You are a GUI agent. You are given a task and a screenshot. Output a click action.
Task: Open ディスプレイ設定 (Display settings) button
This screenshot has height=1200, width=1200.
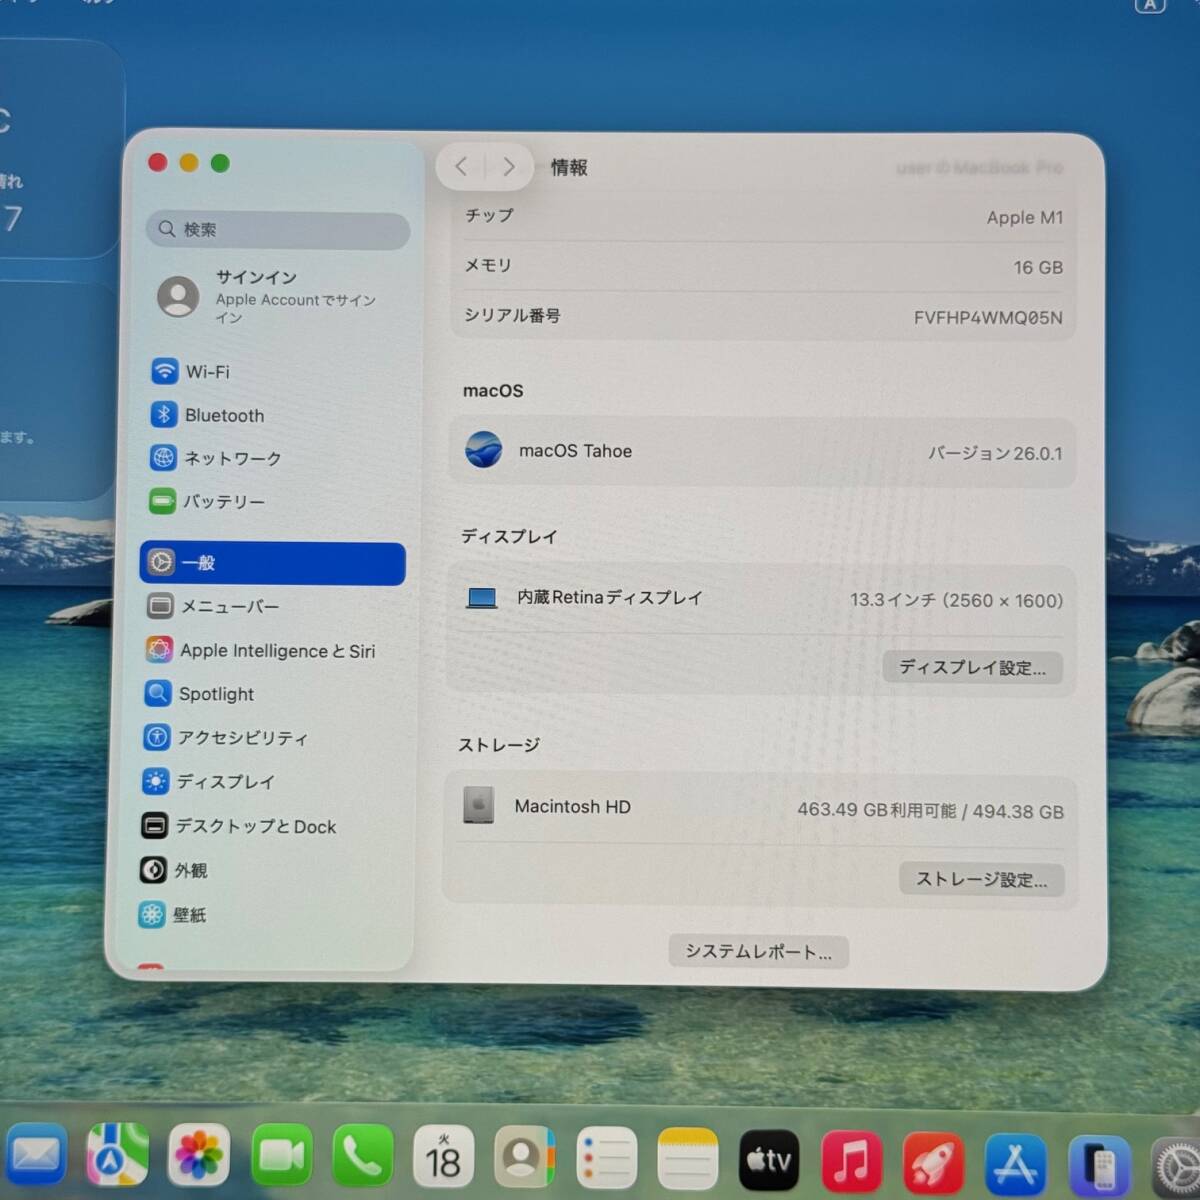click(972, 667)
